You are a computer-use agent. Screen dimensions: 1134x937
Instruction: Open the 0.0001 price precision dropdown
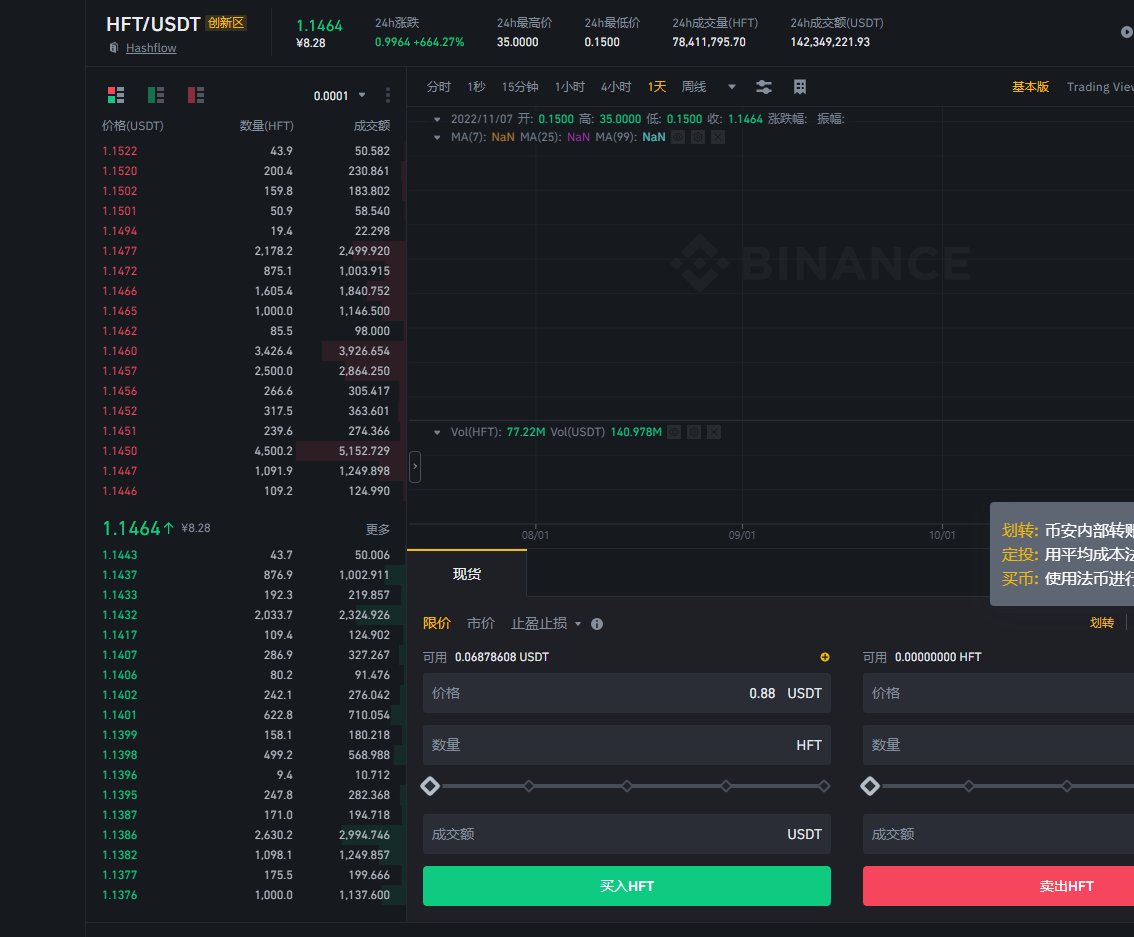tap(339, 95)
